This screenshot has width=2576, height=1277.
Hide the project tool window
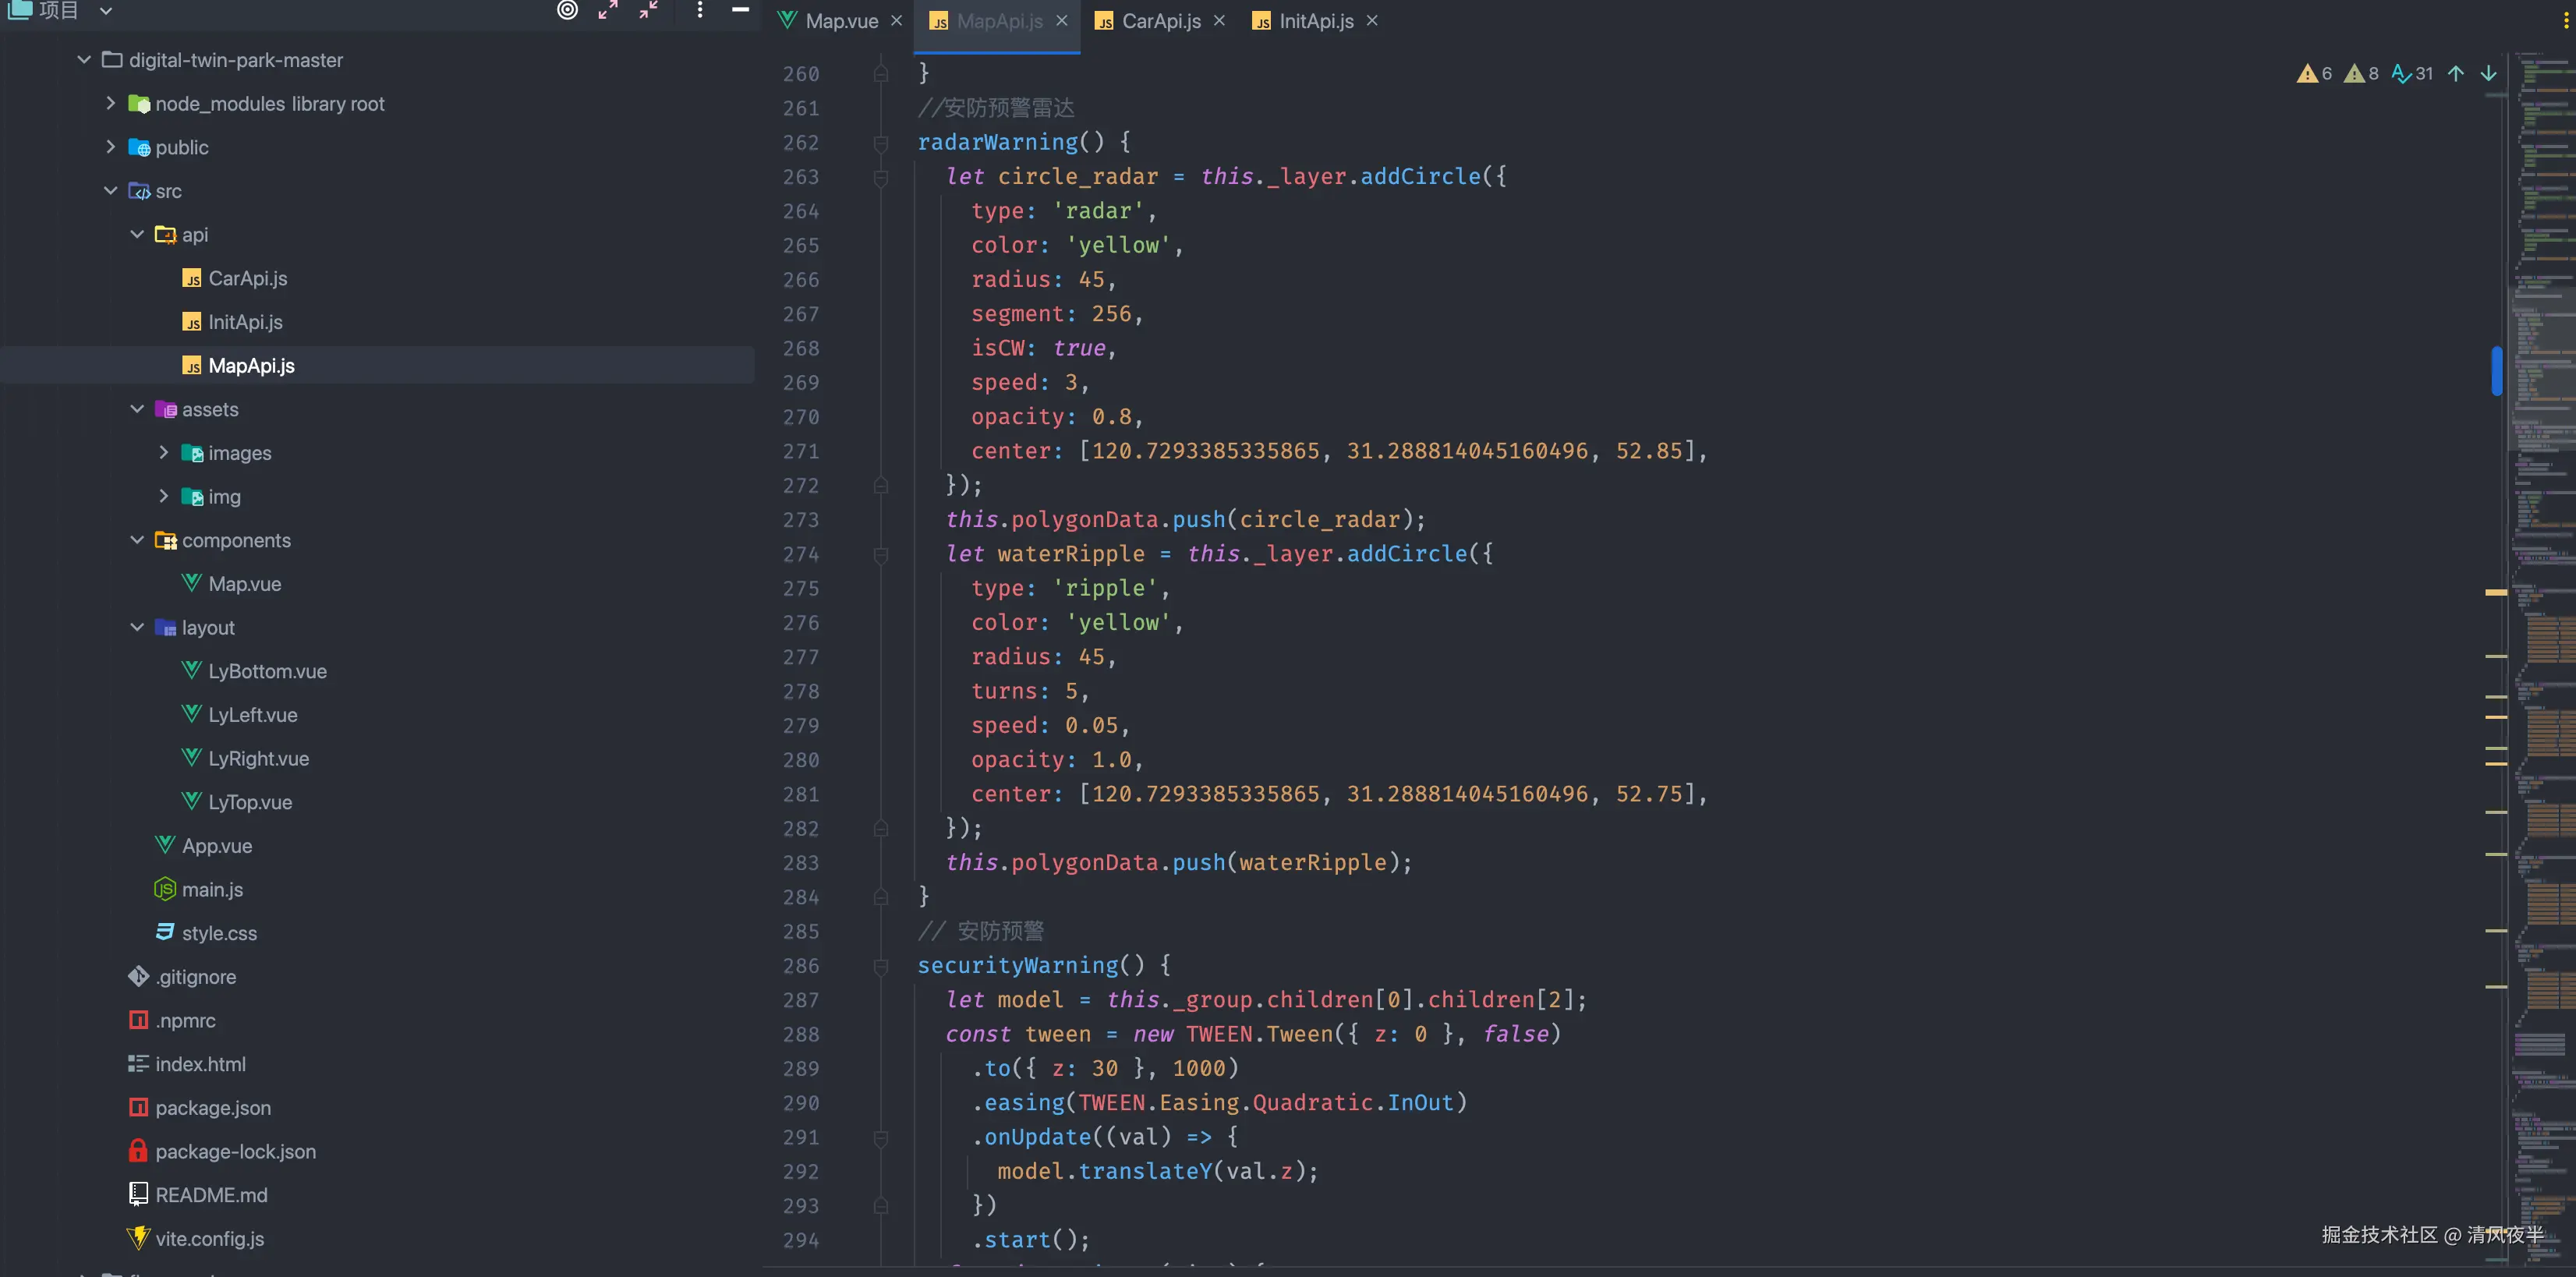(740, 10)
